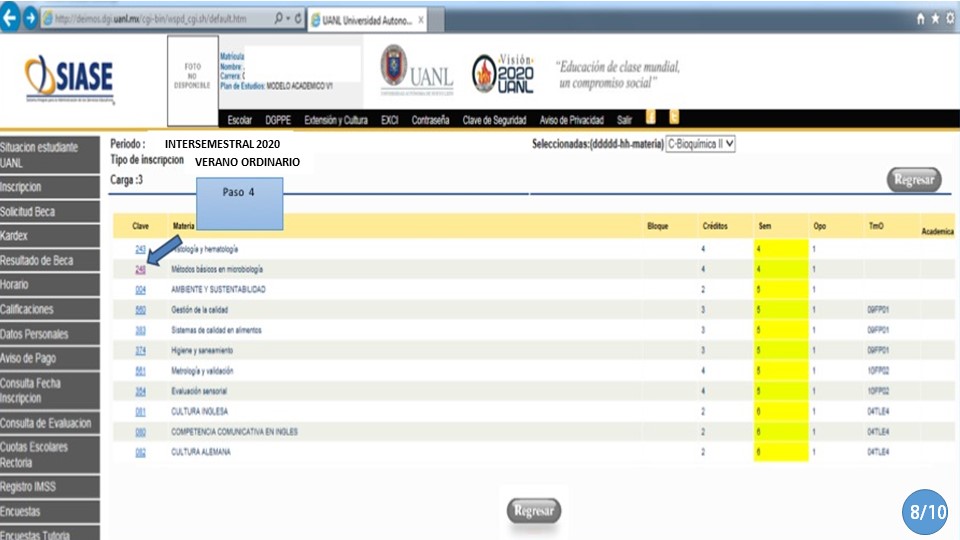
Task: Click the Bloque column header
Action: pyautogui.click(x=658, y=226)
